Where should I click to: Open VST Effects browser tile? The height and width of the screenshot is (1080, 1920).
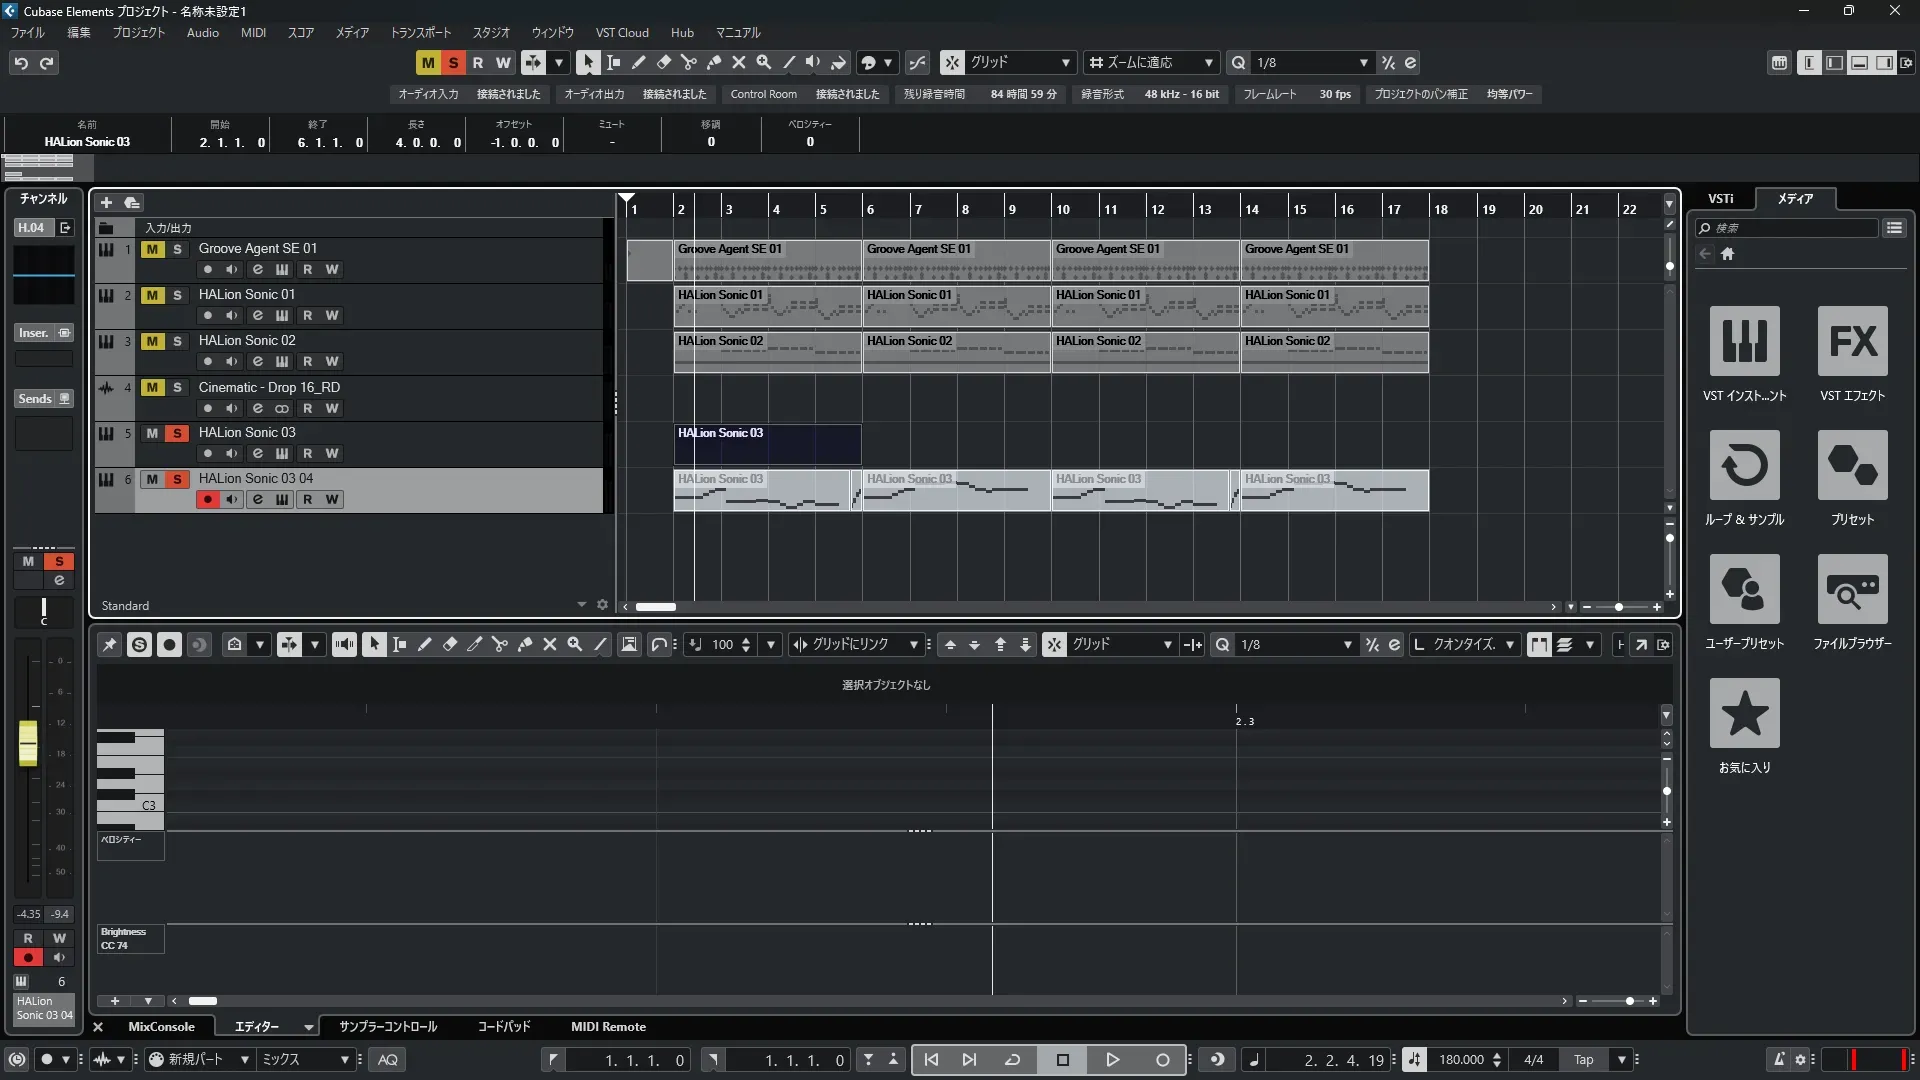[1852, 341]
